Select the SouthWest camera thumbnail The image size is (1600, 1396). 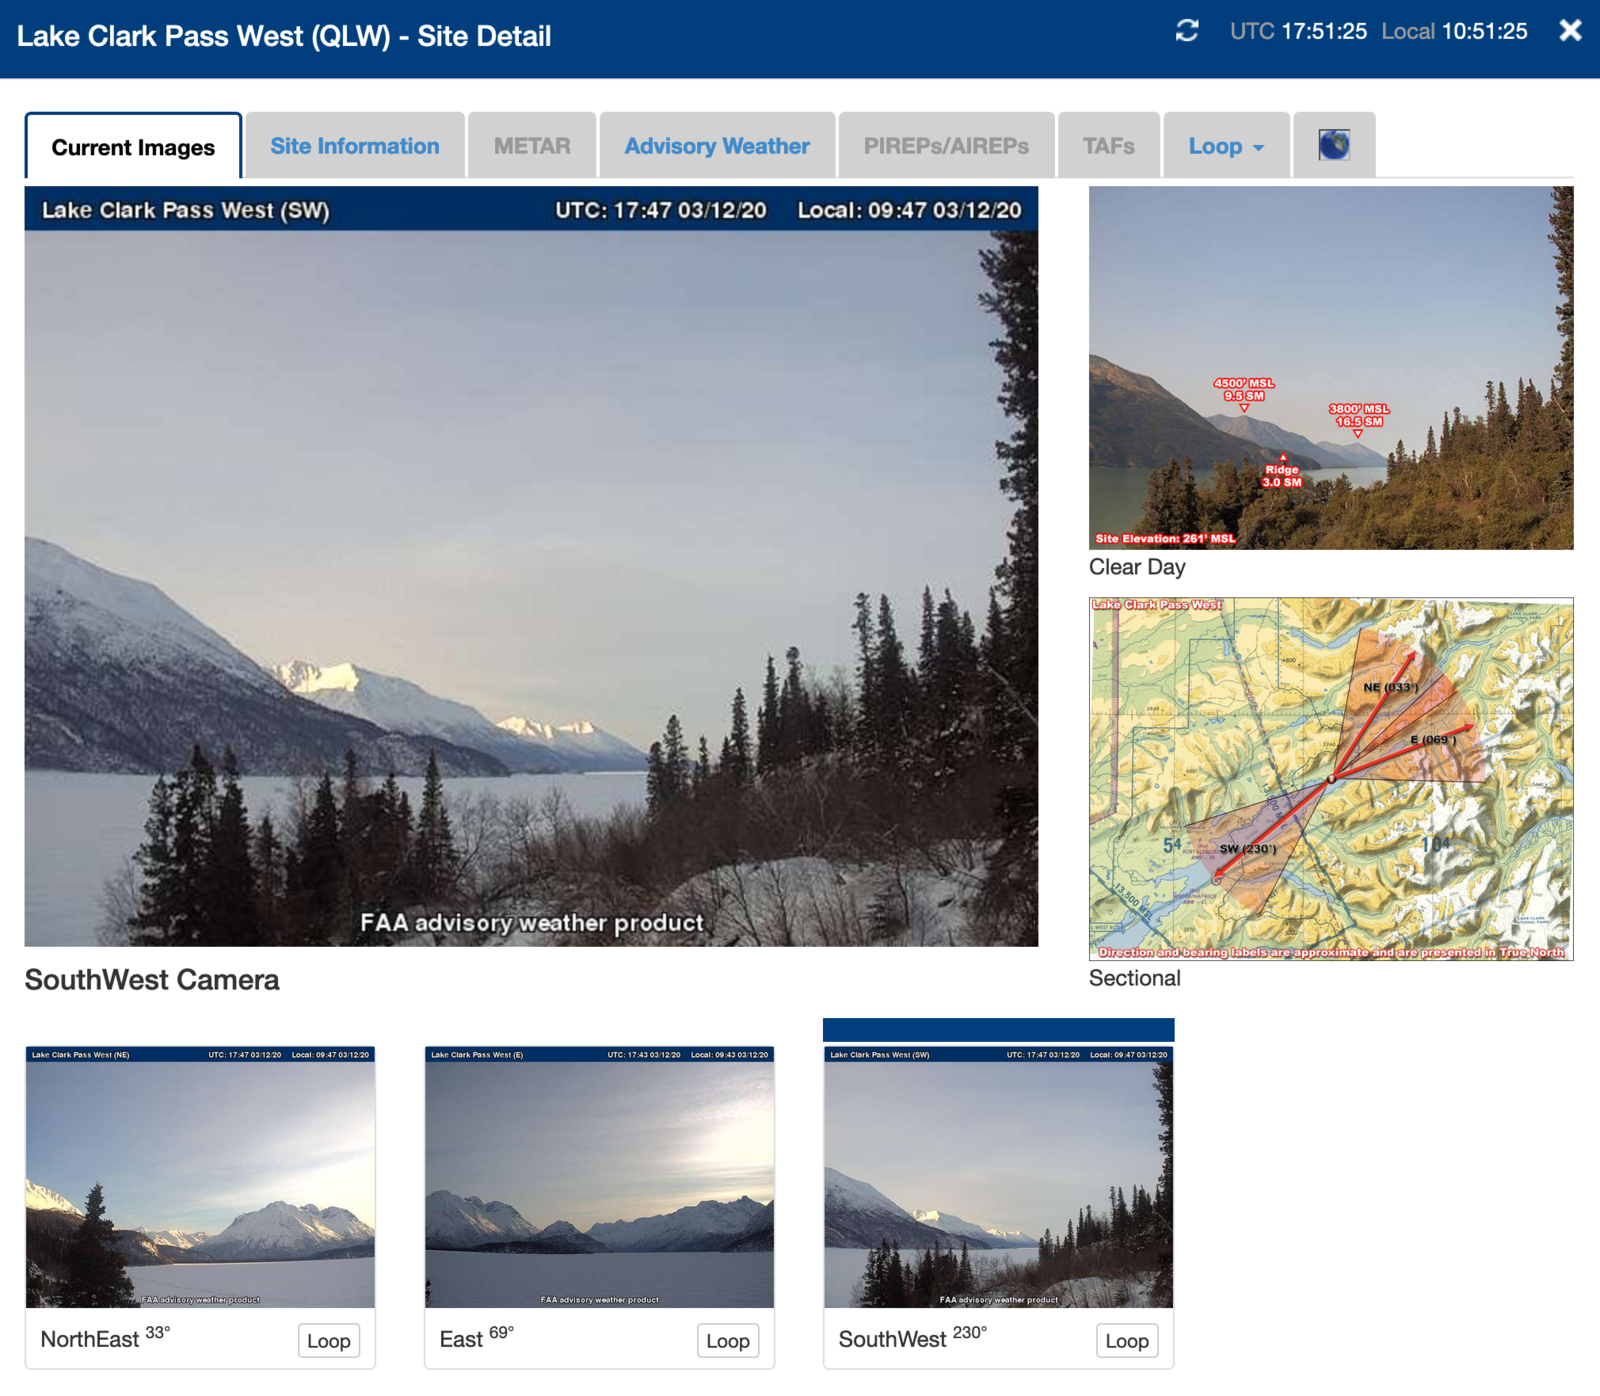pos(998,1180)
